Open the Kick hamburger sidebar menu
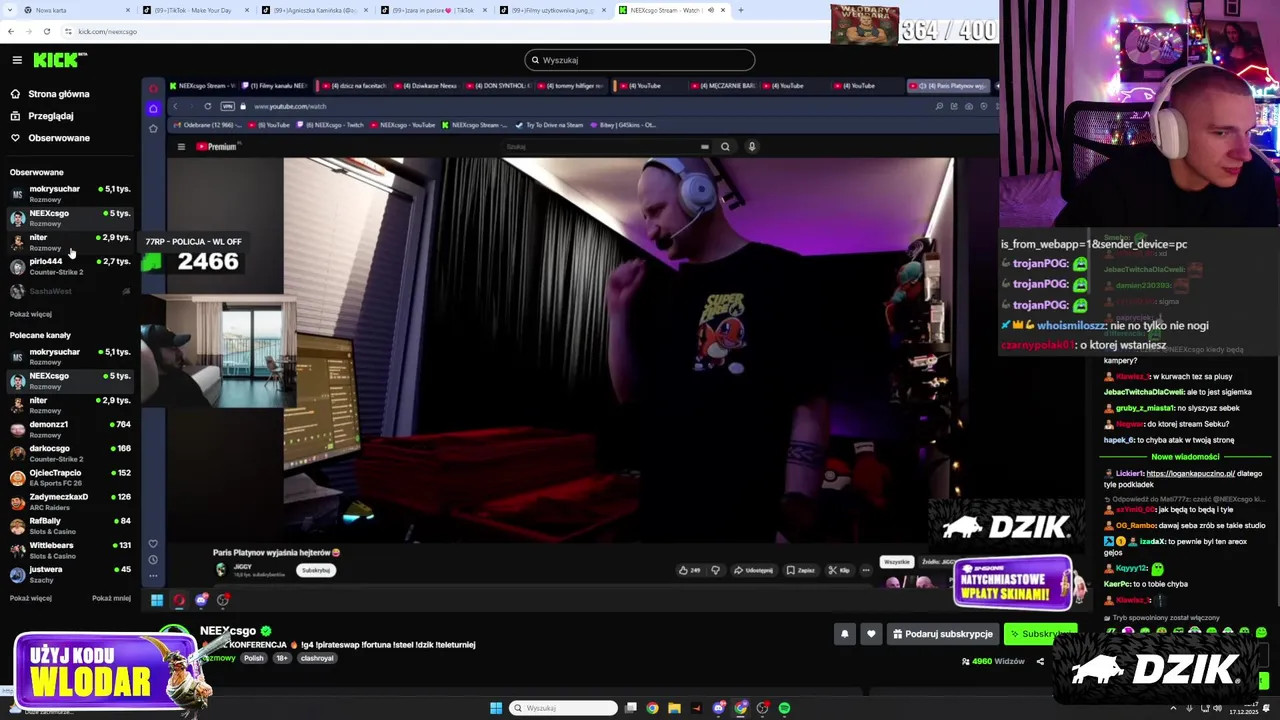 coord(17,60)
